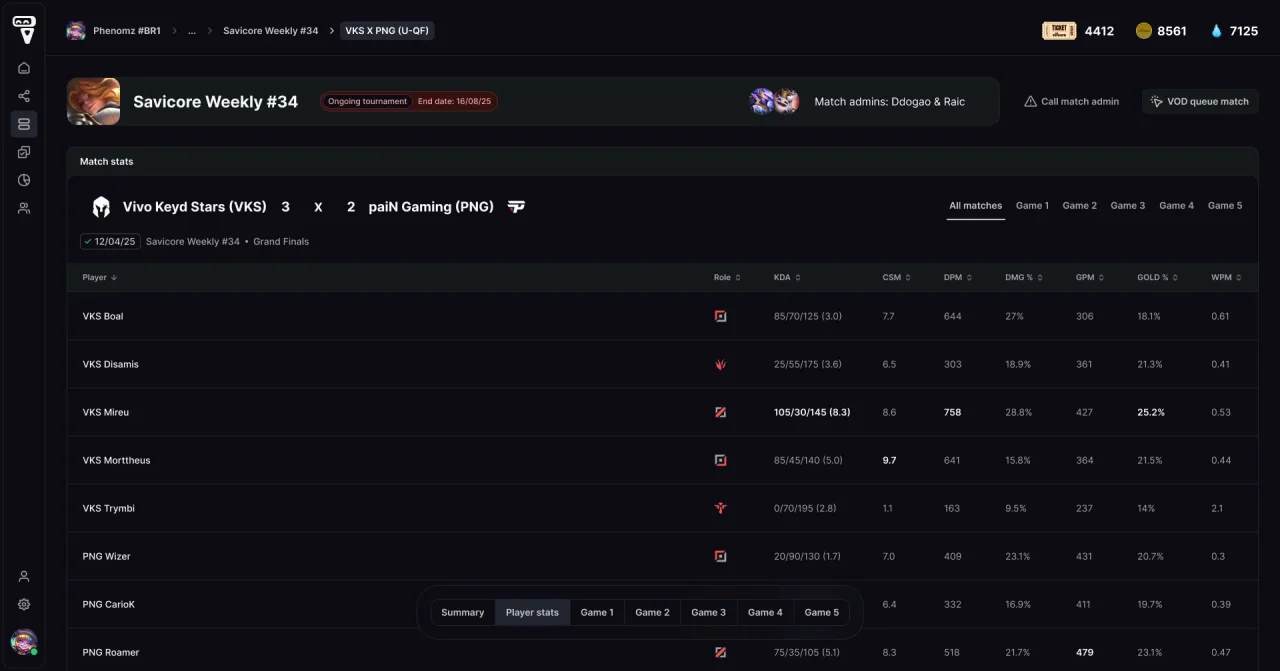This screenshot has width=1280, height=671.
Task: Click the paiN Gaming team logo
Action: pos(516,207)
